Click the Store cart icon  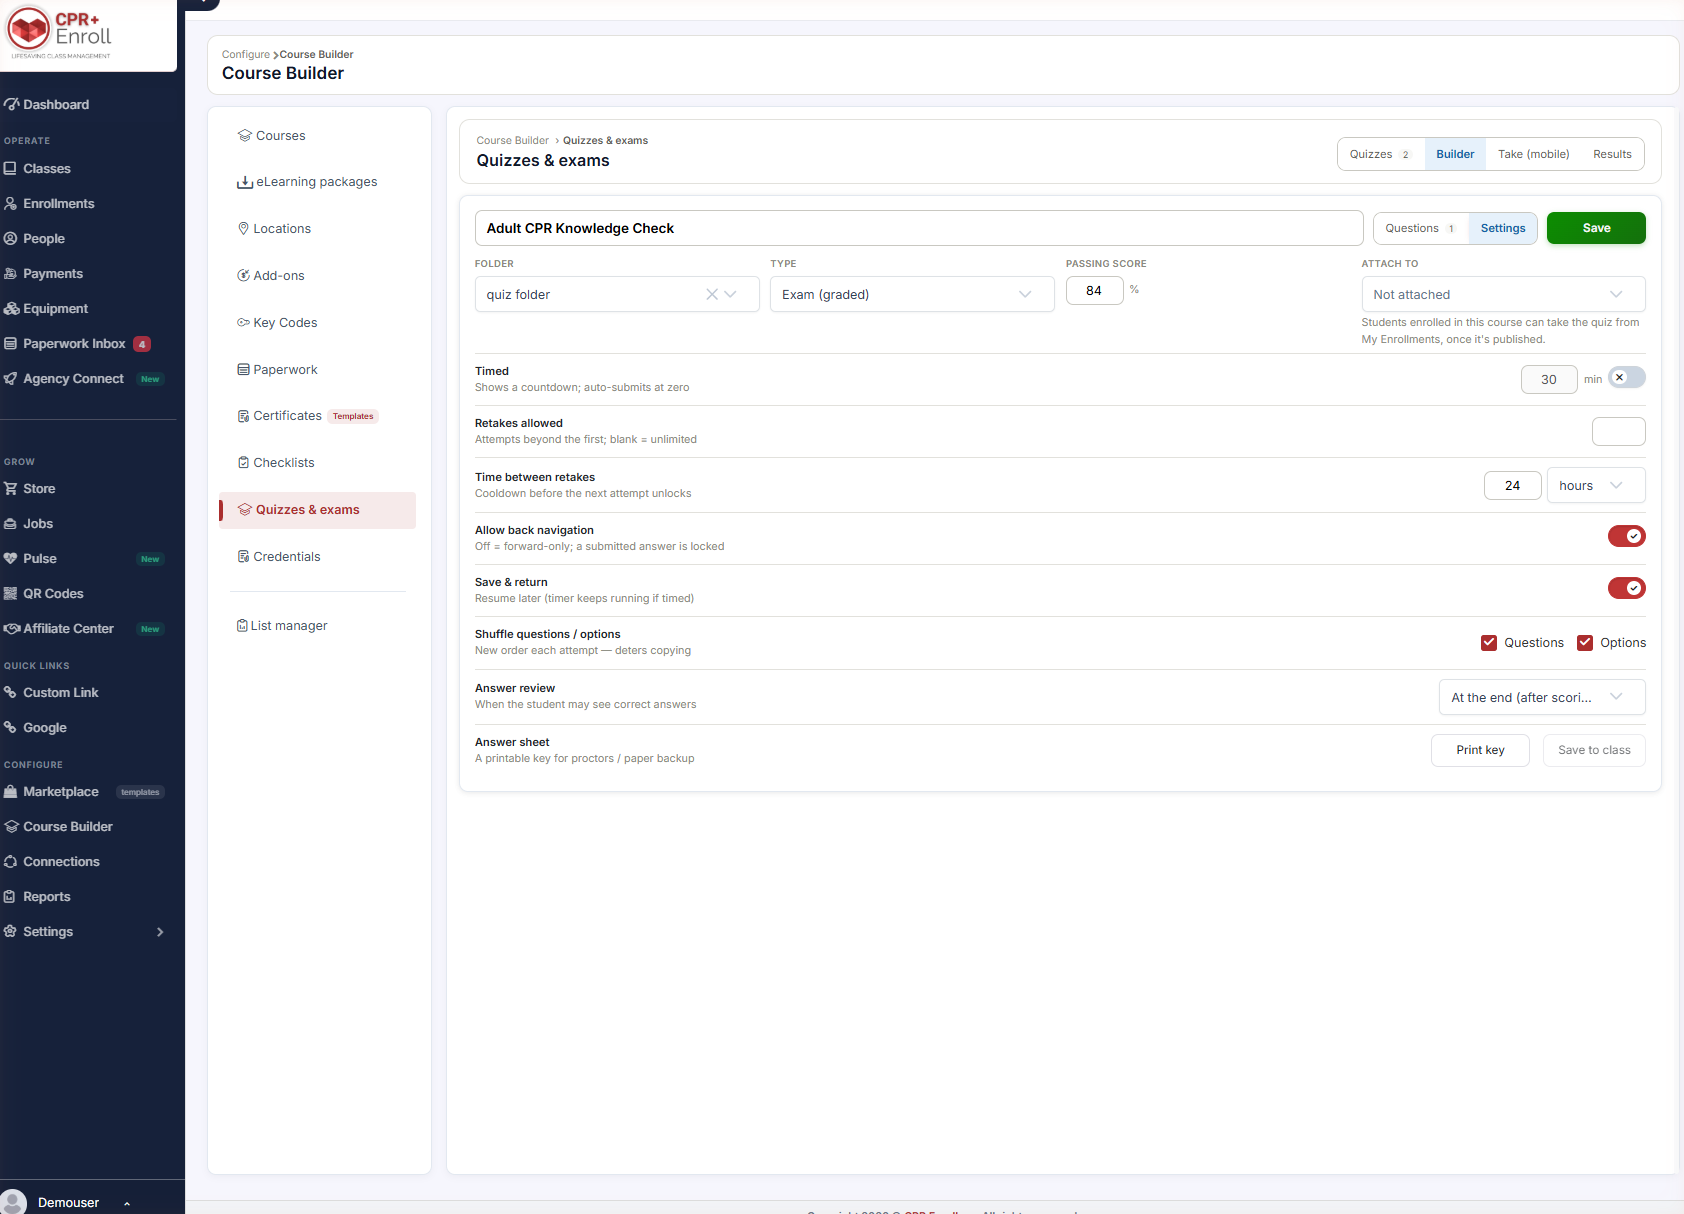point(10,489)
